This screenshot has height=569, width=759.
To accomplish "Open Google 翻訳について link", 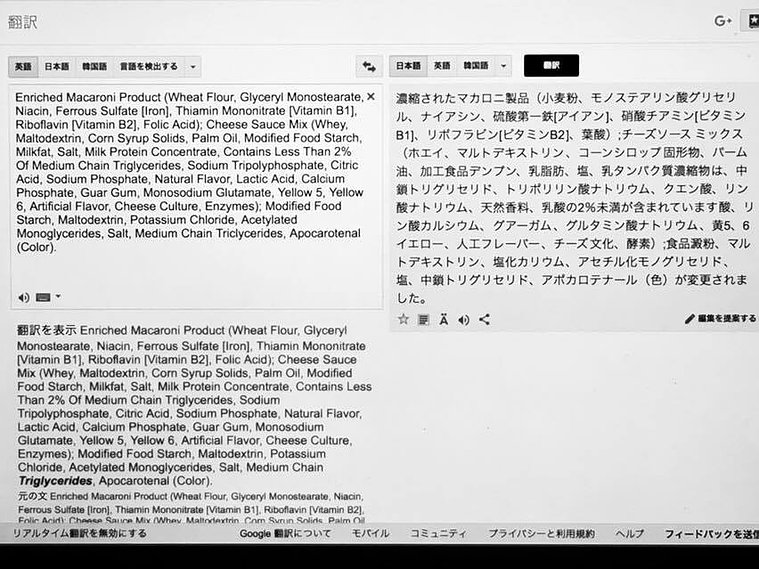I will (x=285, y=534).
